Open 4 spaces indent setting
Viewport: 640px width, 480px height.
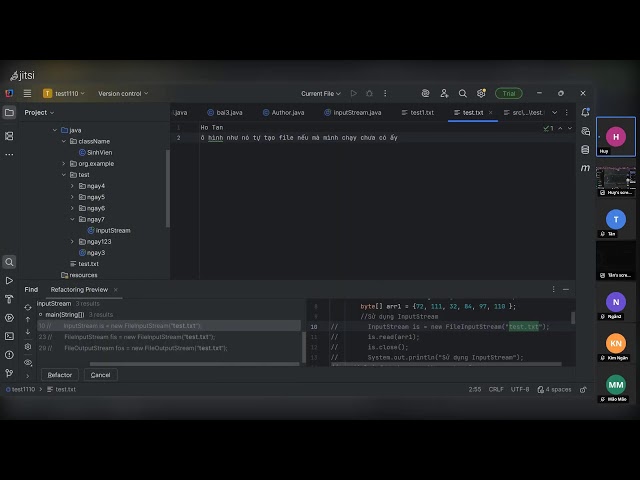[554, 390]
